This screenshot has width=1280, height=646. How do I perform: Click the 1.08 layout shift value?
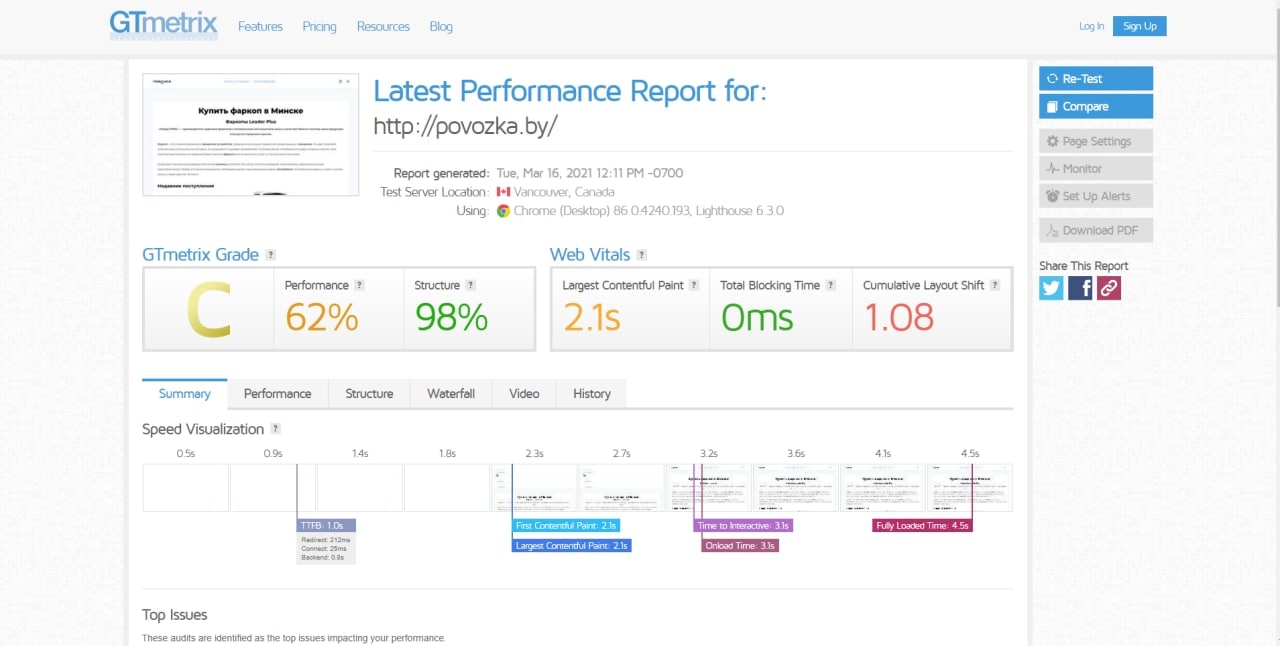[x=899, y=318]
